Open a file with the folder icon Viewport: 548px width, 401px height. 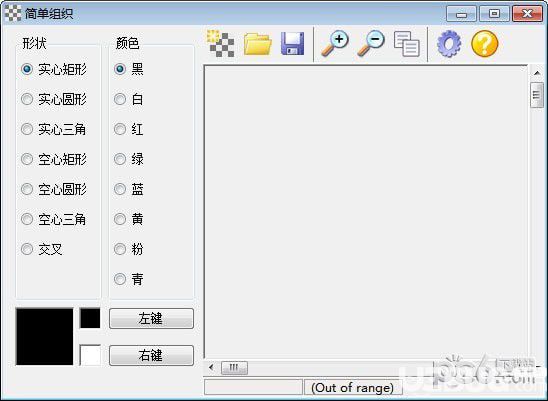point(258,44)
